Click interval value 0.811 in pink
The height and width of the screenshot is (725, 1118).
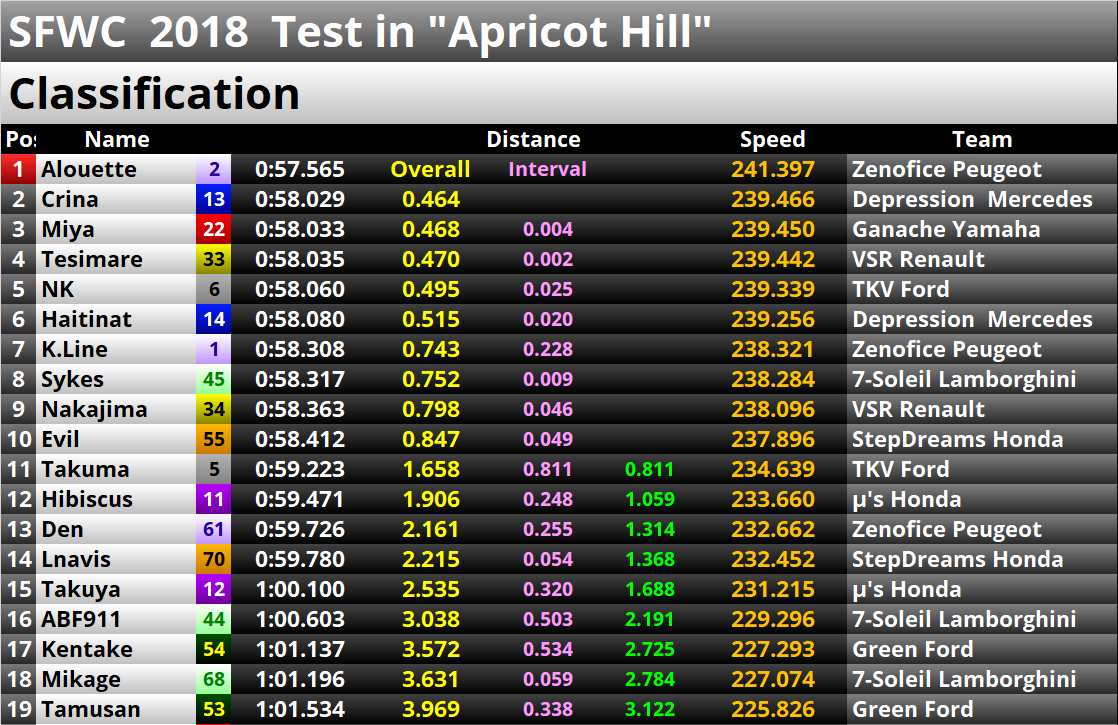548,469
